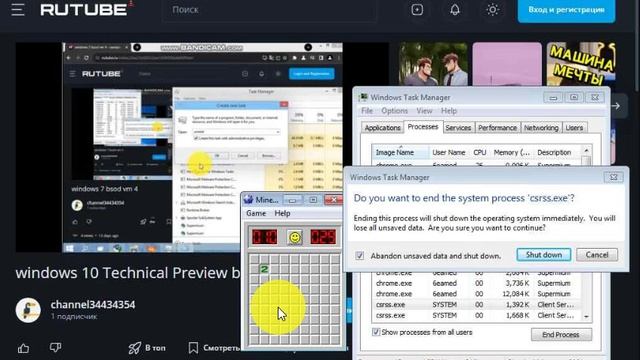The height and width of the screenshot is (360, 640).
Task: Focus the Поиск search field
Action: click(269, 9)
